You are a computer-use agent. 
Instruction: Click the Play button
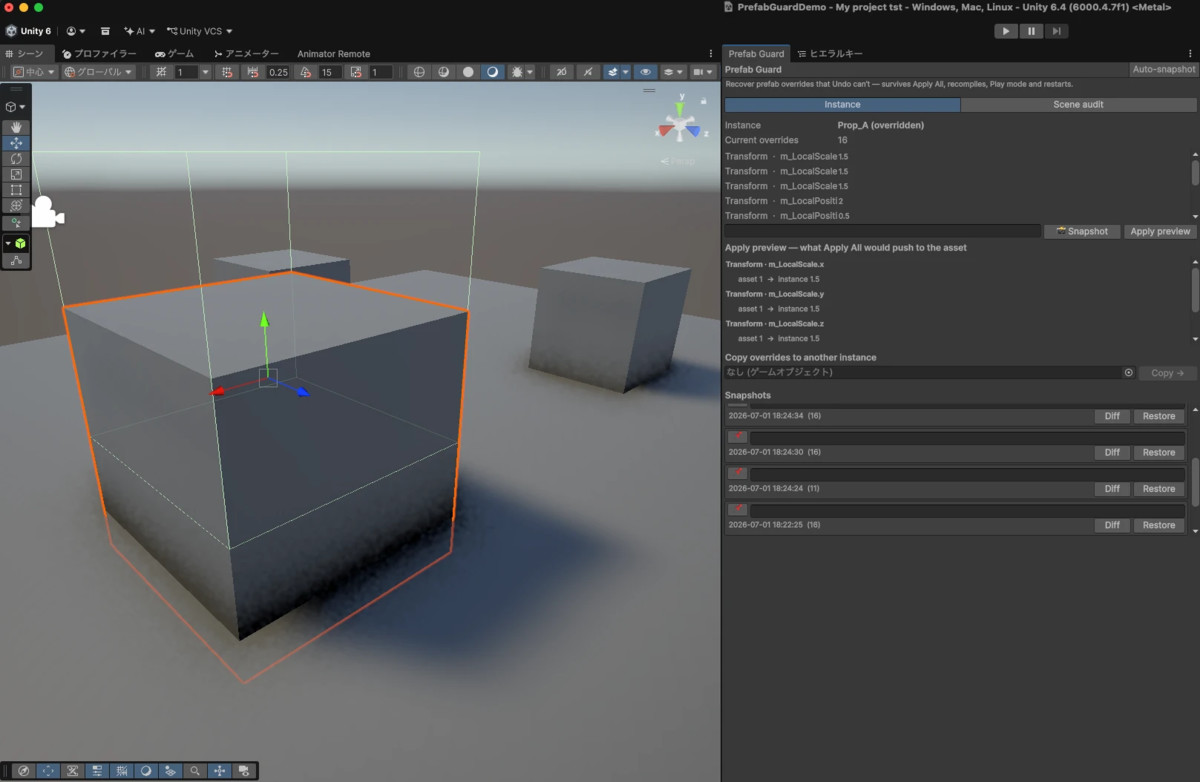coord(1006,31)
